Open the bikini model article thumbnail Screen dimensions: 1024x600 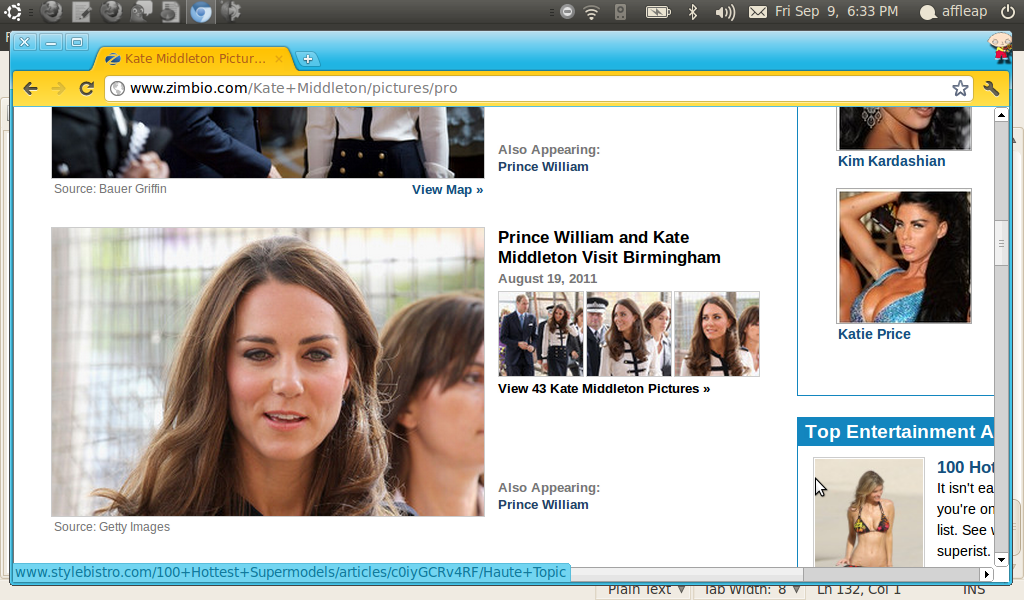click(x=869, y=513)
